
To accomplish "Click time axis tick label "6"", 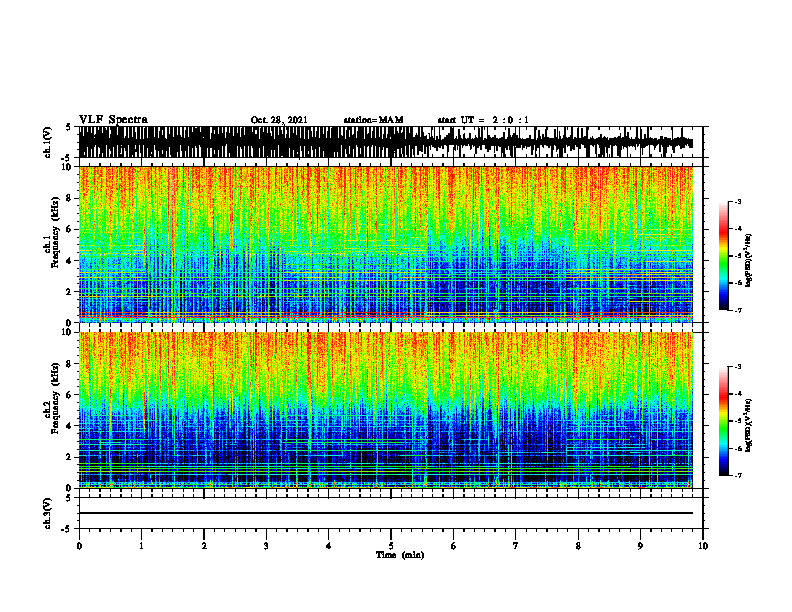I will click(453, 546).
